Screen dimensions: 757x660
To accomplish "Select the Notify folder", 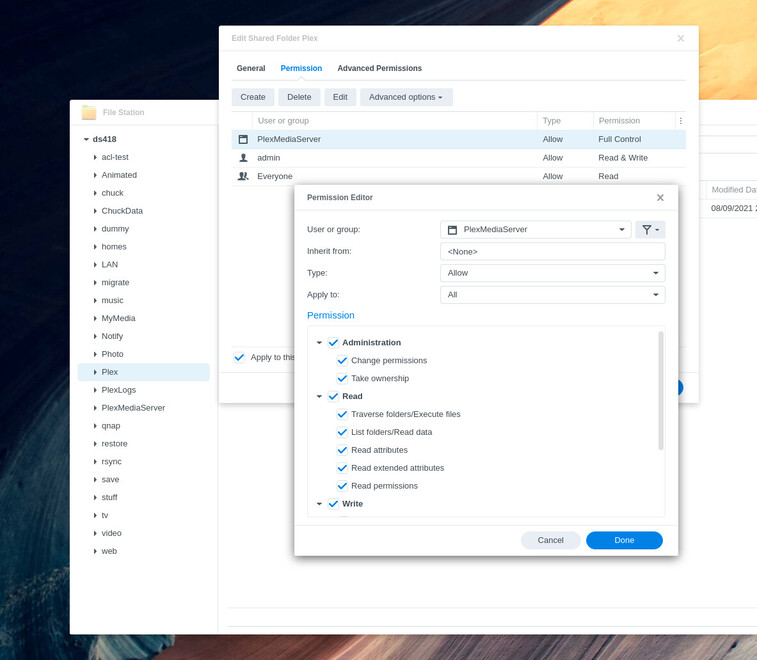I will click(112, 336).
